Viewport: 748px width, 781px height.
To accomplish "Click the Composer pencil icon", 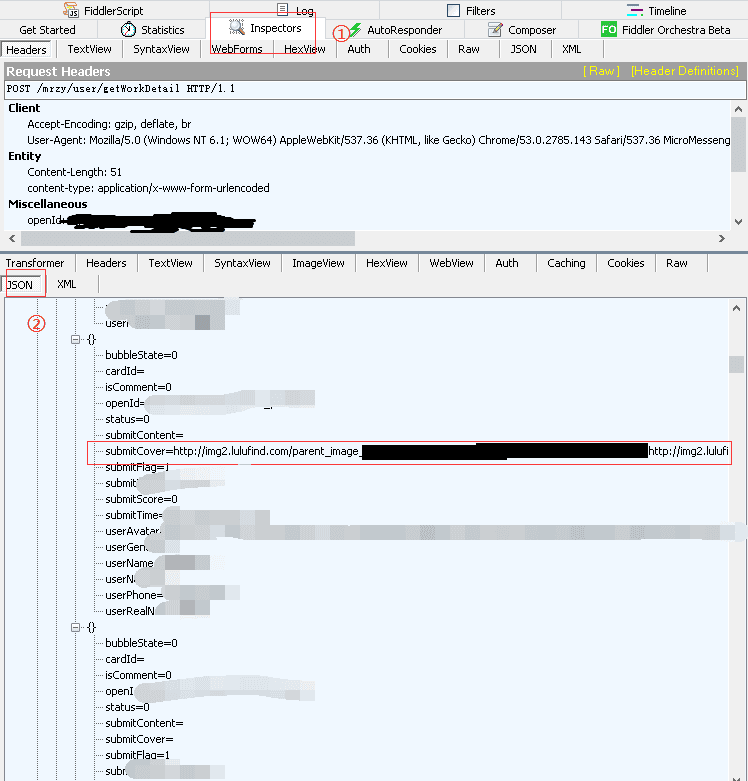I will (x=495, y=30).
